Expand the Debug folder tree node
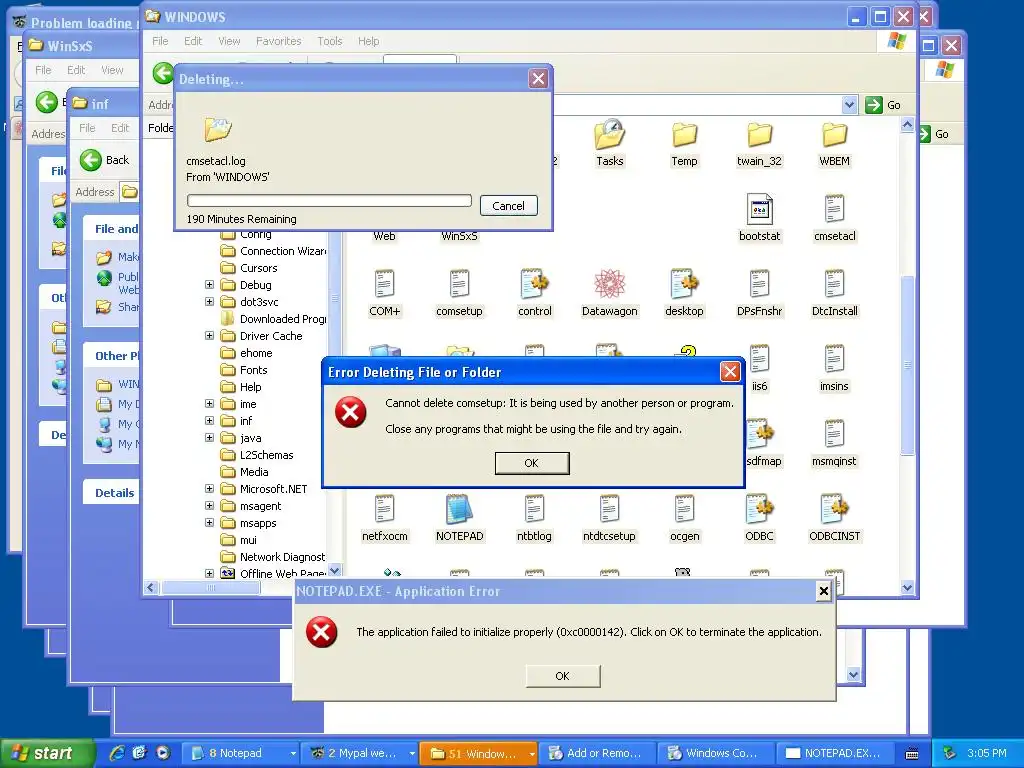The image size is (1024, 768). pyautogui.click(x=209, y=285)
